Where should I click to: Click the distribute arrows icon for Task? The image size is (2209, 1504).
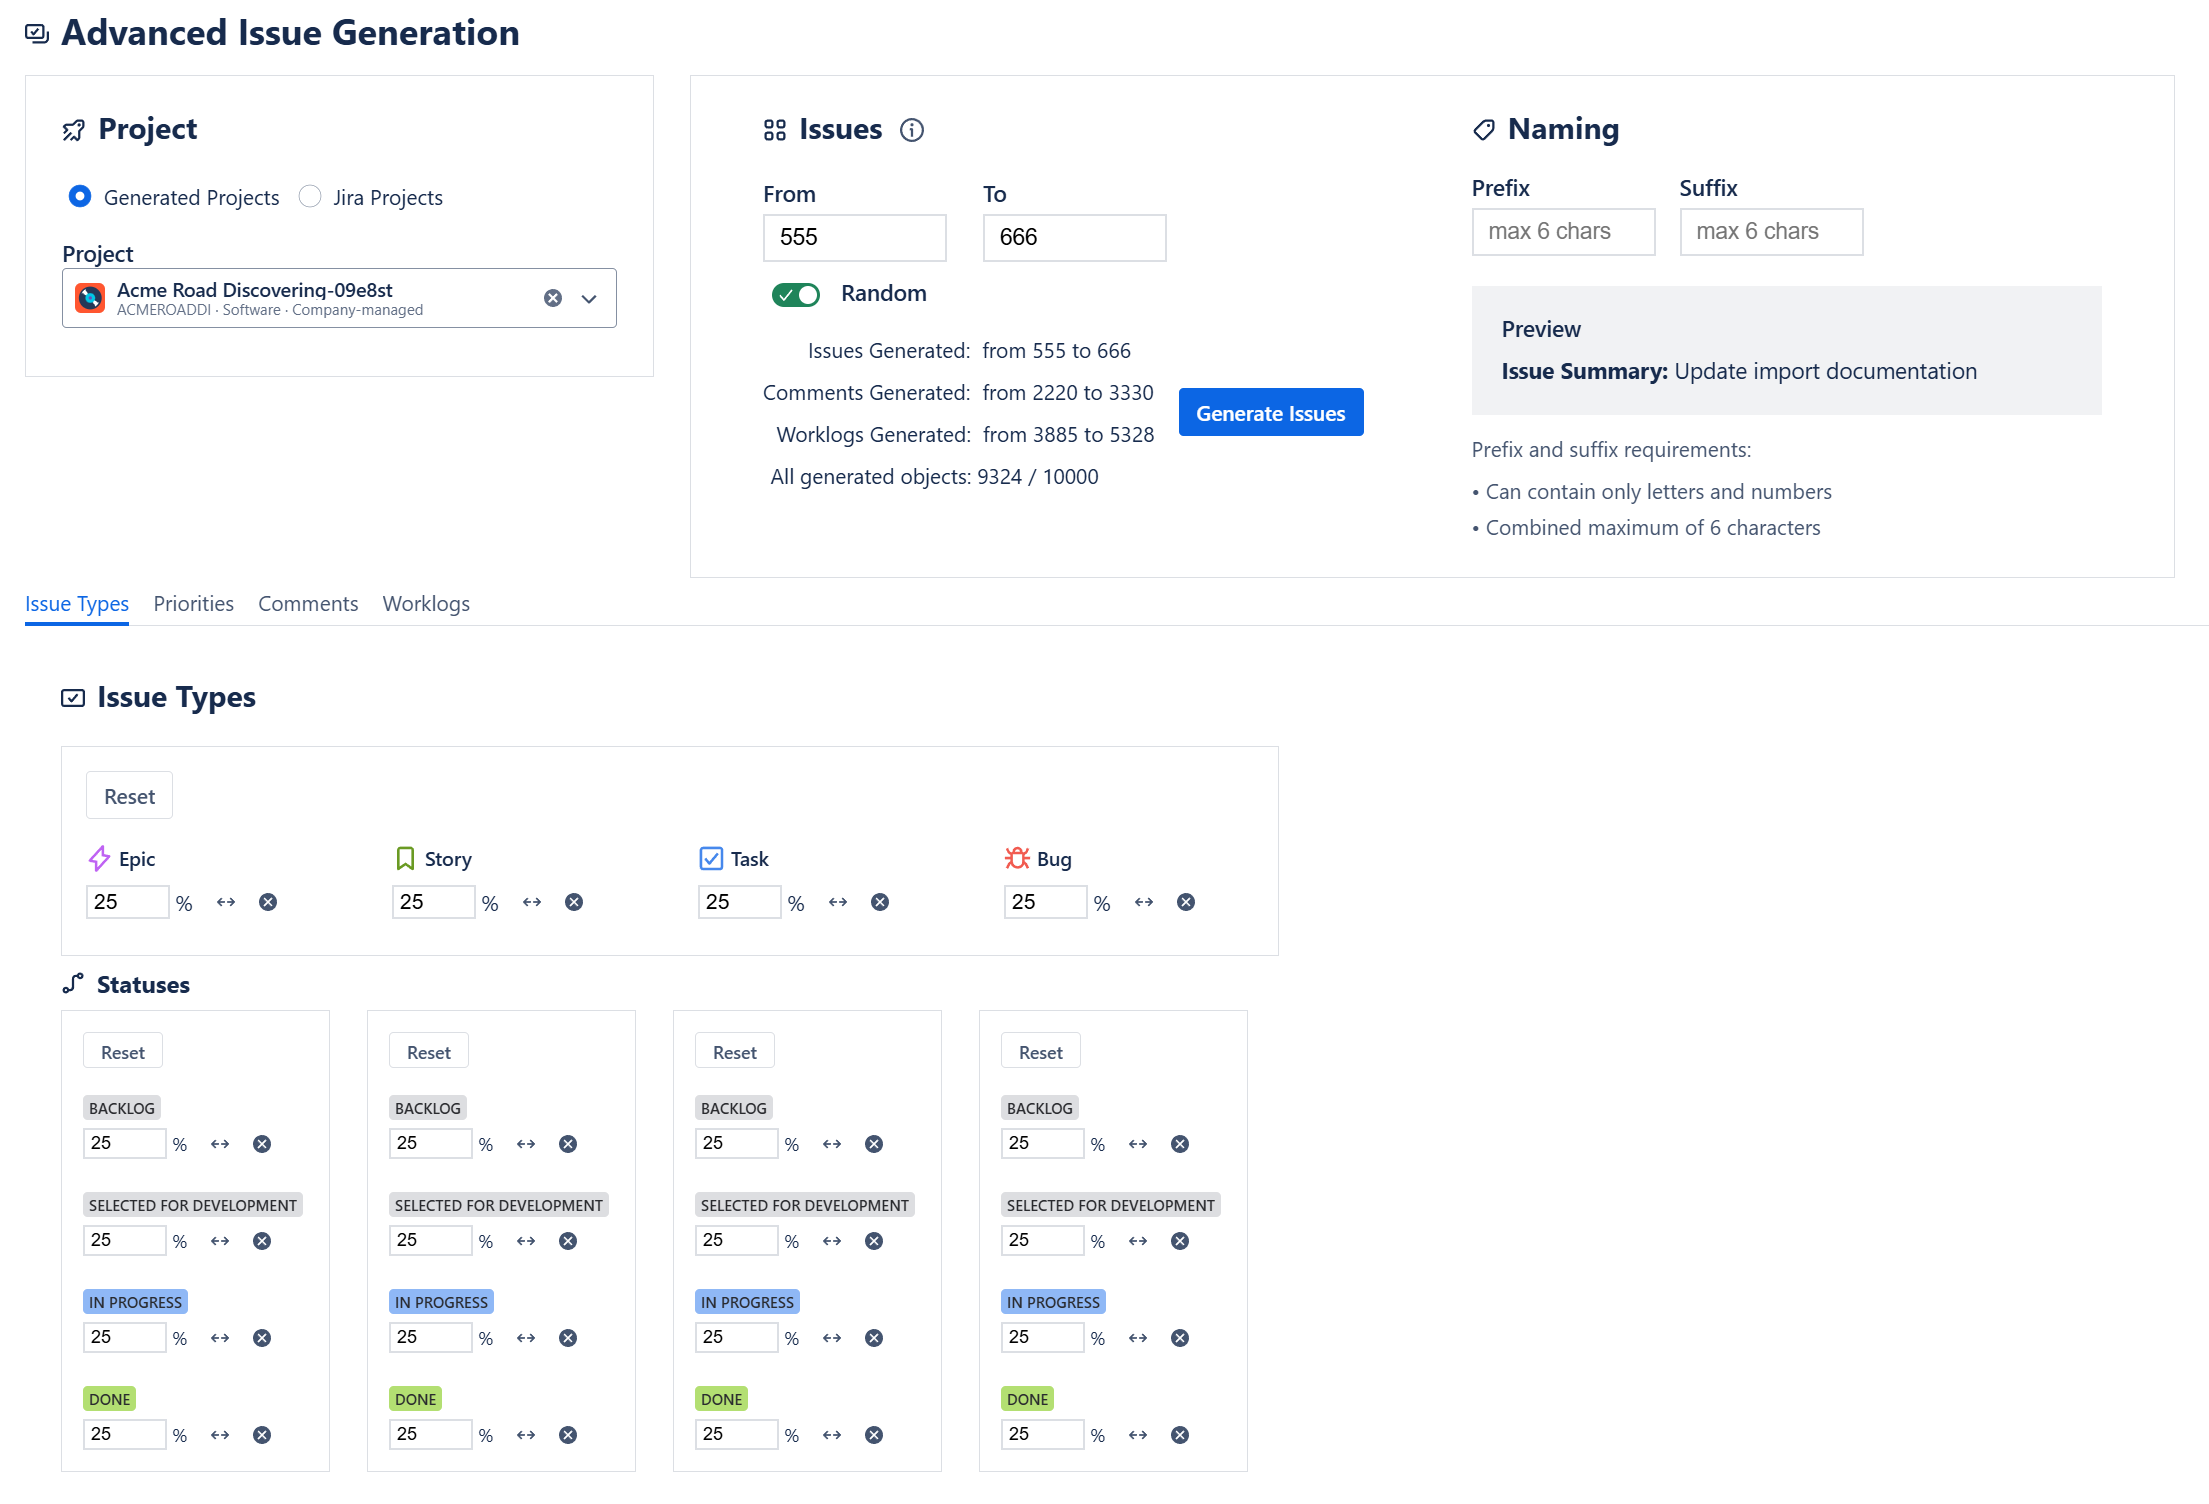838,902
